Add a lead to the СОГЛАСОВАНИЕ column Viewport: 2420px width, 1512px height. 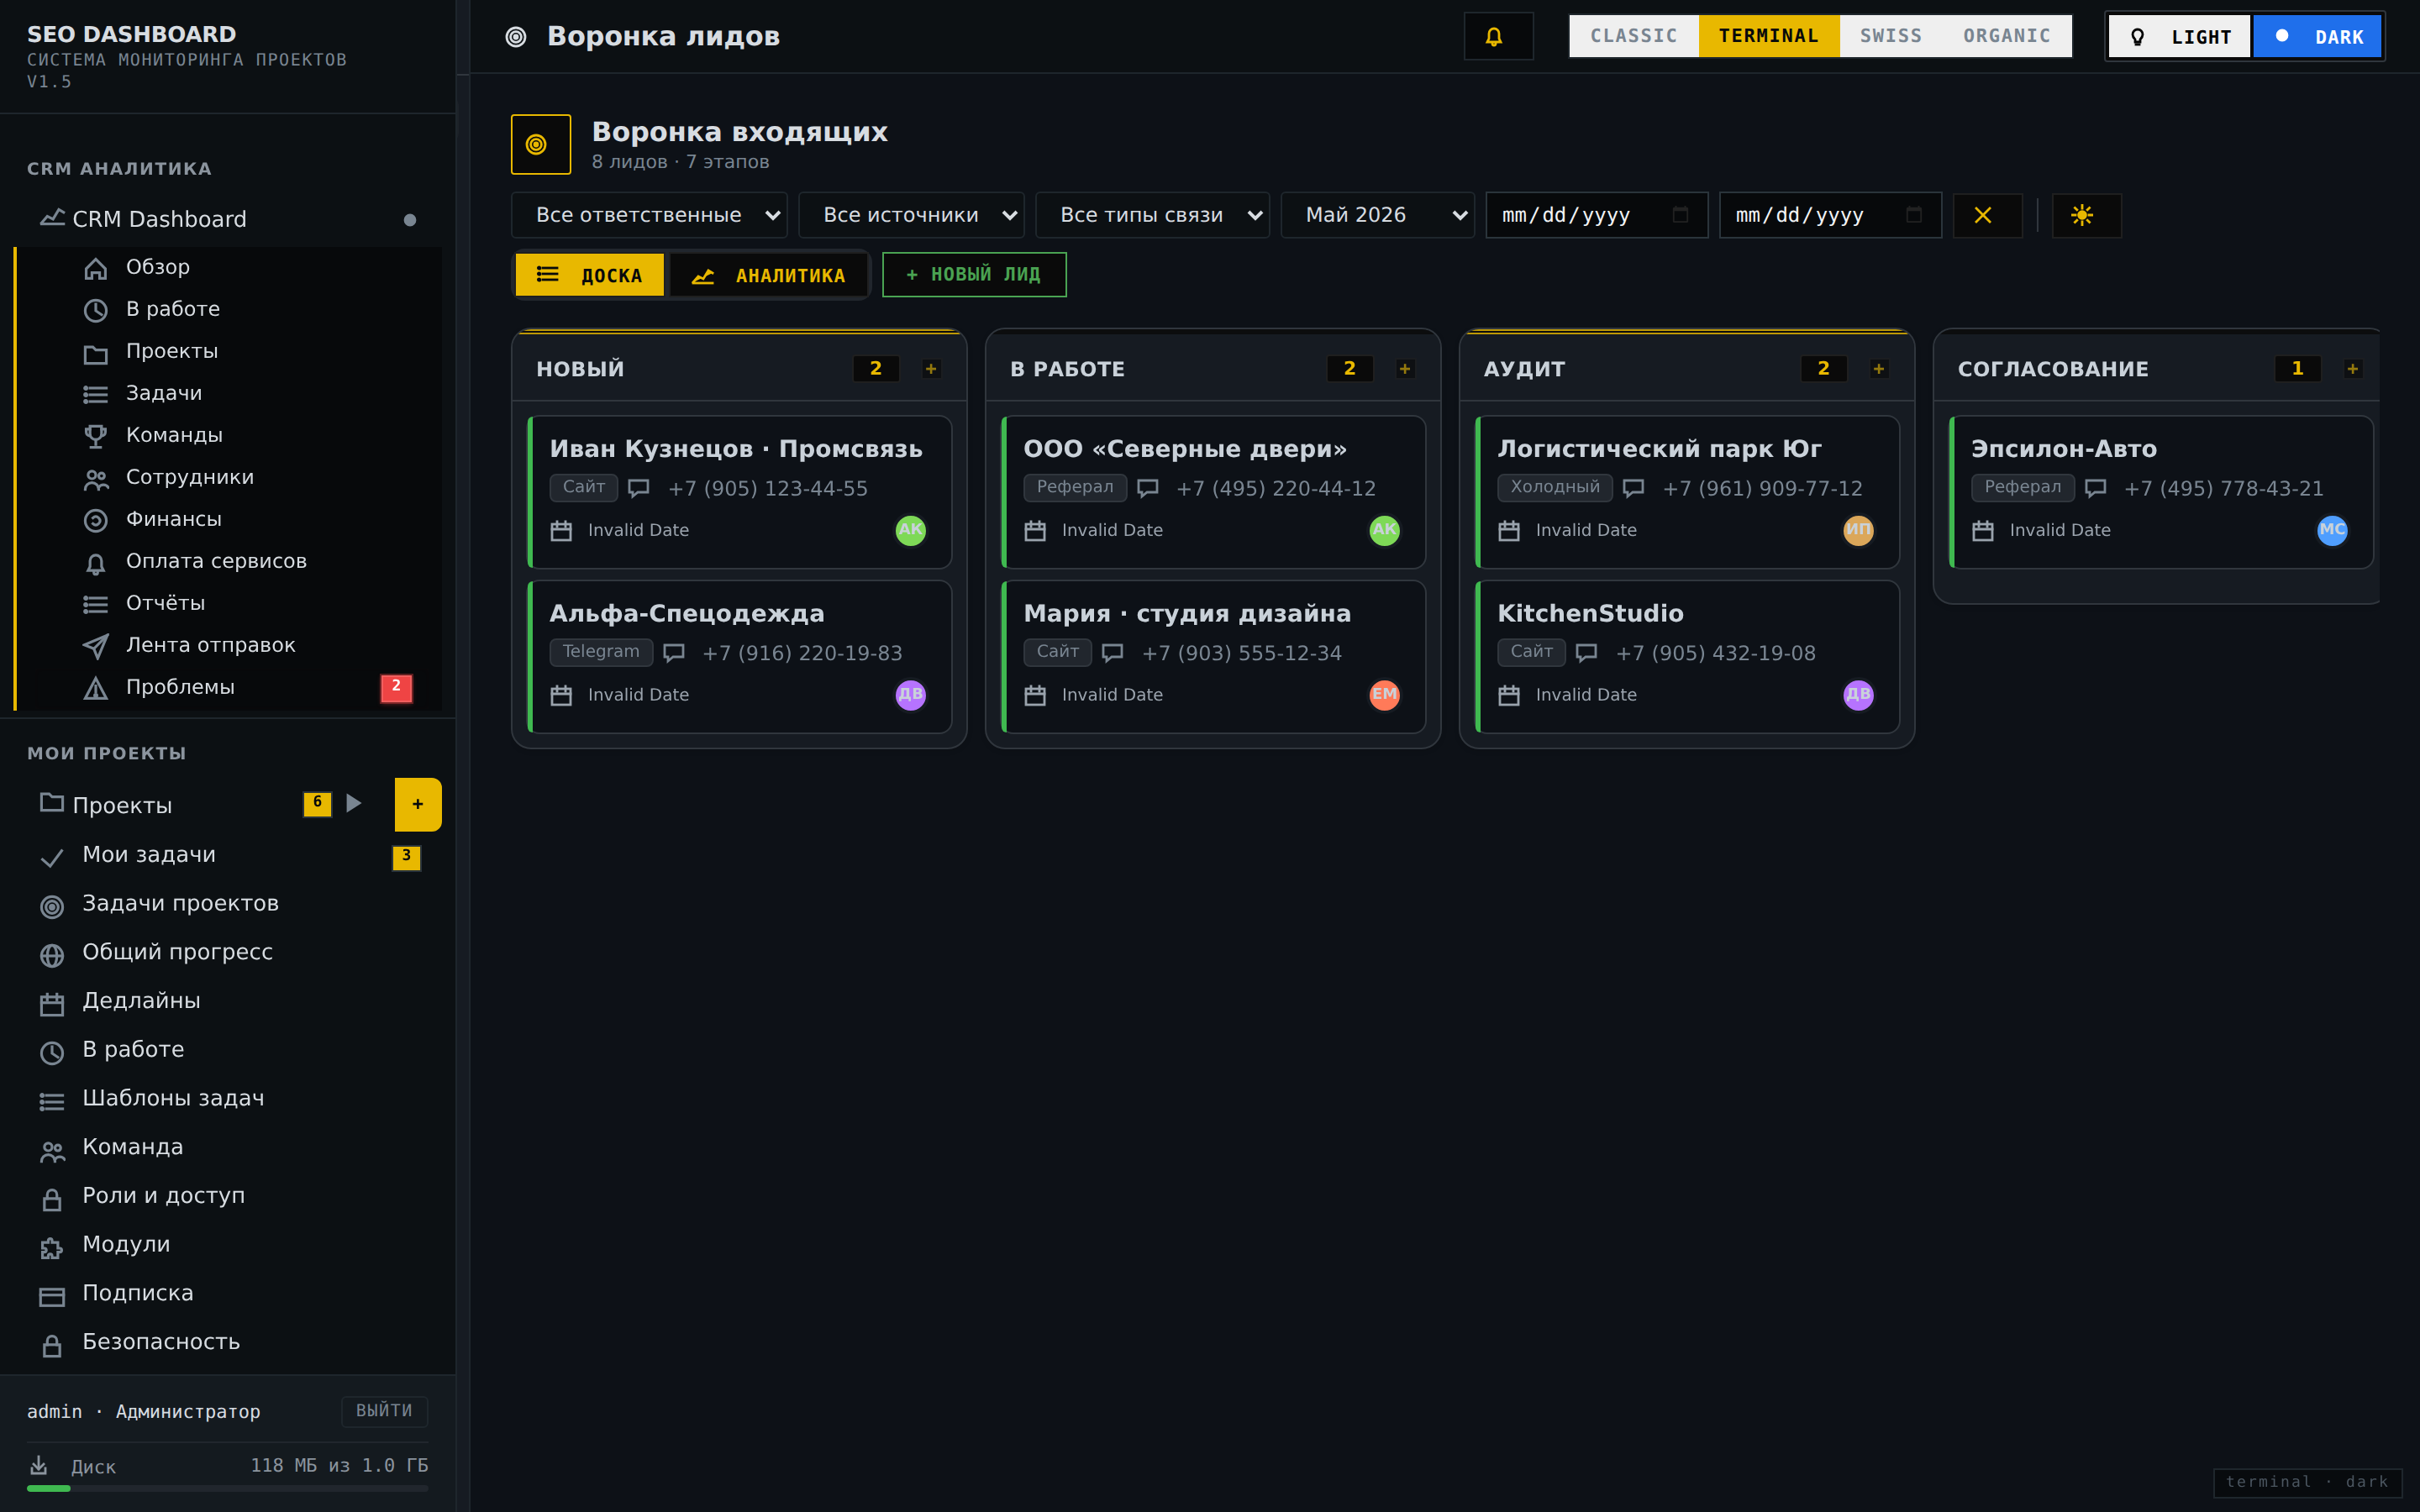click(x=2353, y=369)
